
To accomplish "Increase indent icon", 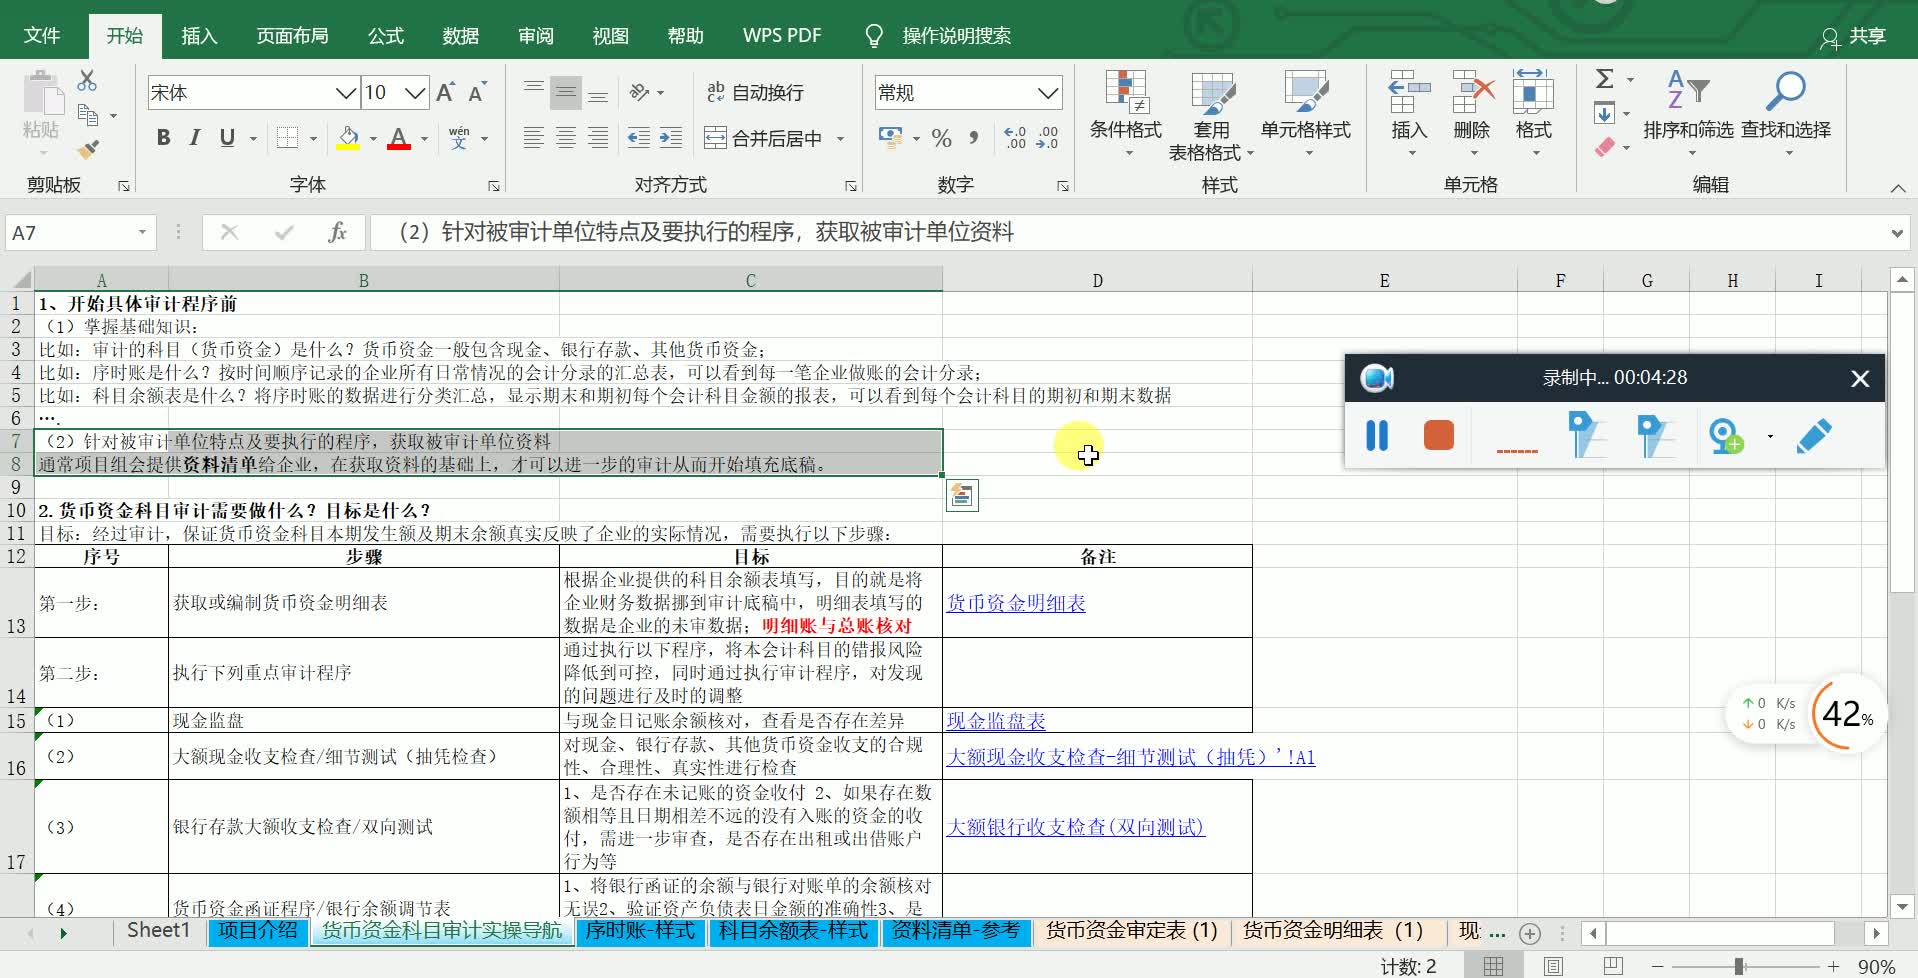I will tap(671, 138).
